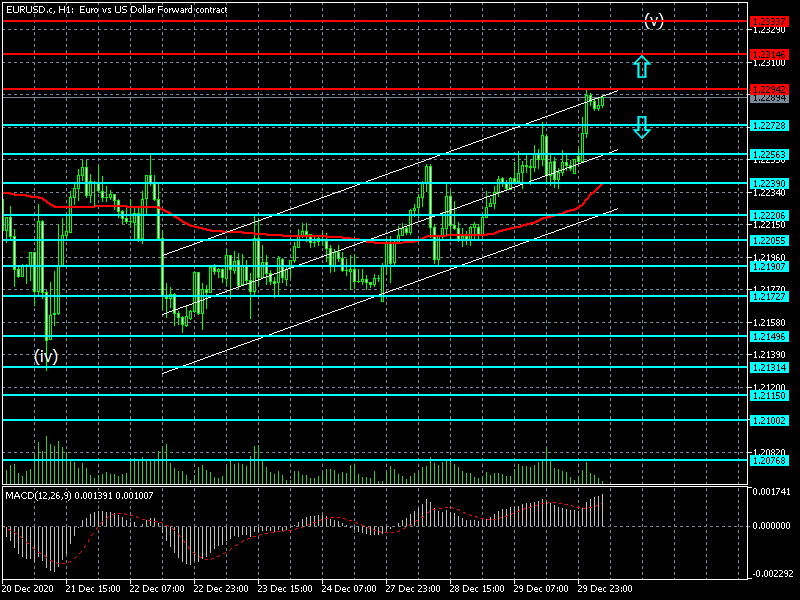
Task: Select the (iv) wave label
Action: tap(46, 355)
